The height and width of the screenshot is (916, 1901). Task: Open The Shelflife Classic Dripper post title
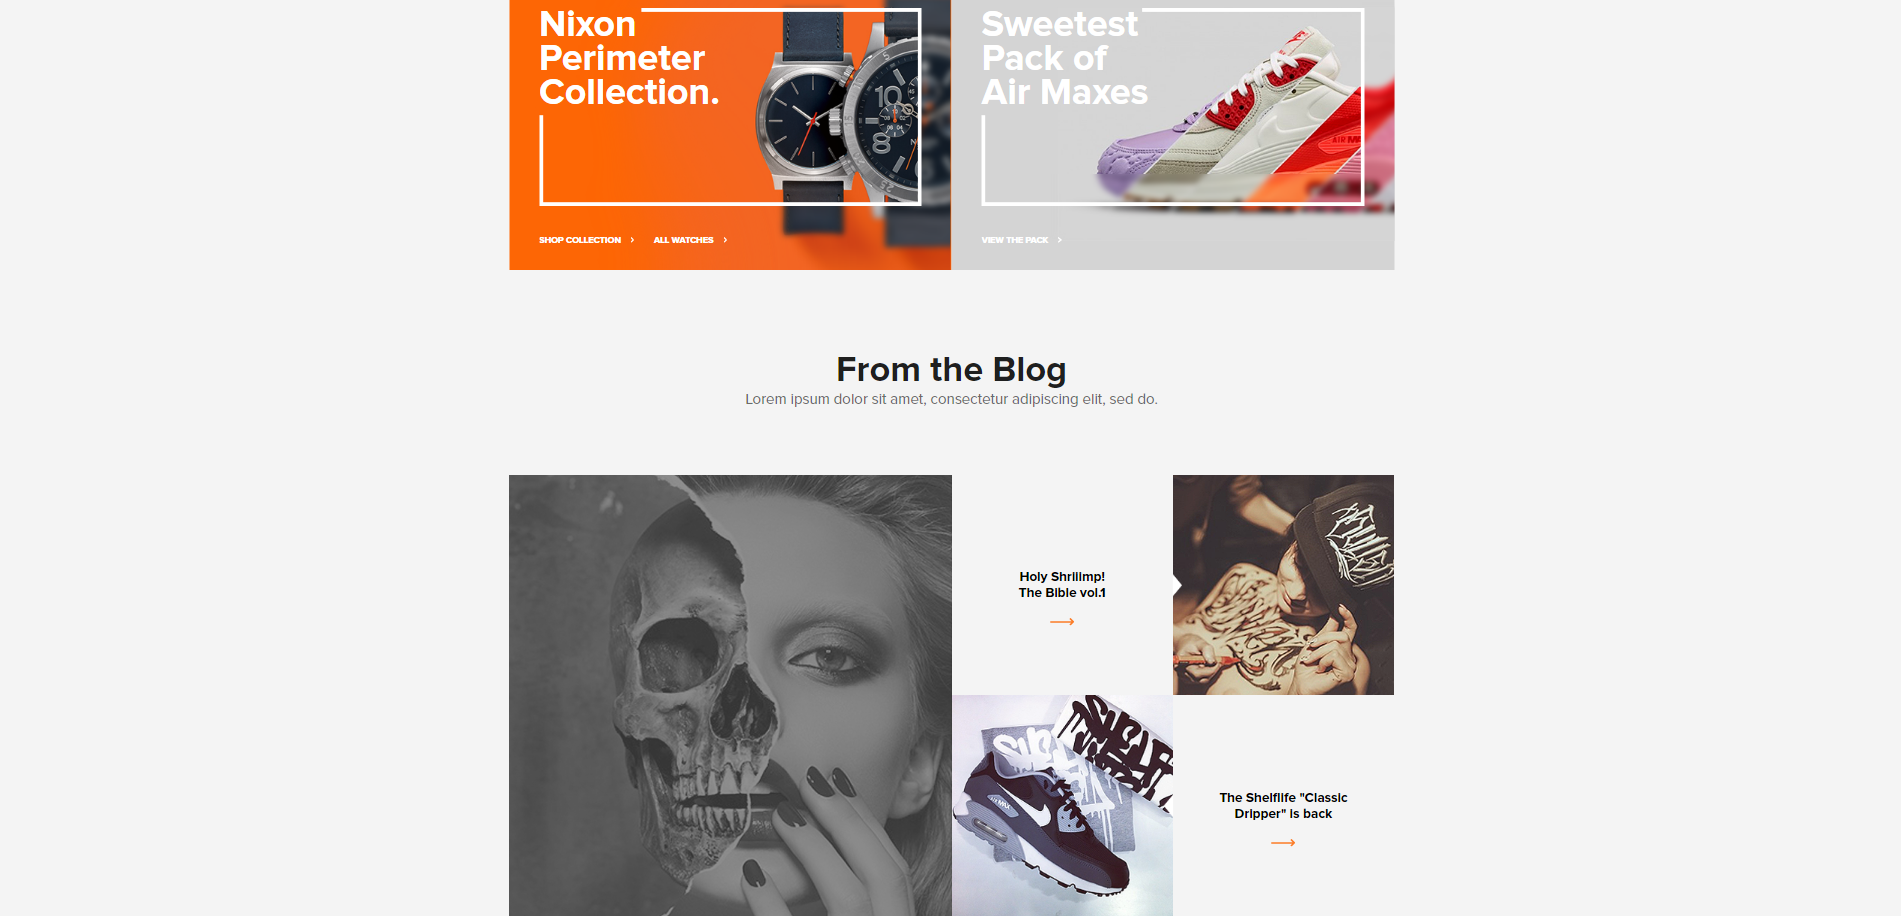coord(1283,806)
